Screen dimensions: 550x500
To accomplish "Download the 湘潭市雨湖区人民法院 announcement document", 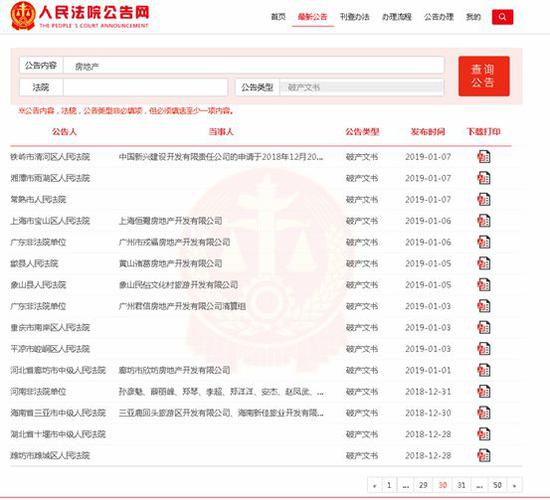I will click(x=484, y=178).
